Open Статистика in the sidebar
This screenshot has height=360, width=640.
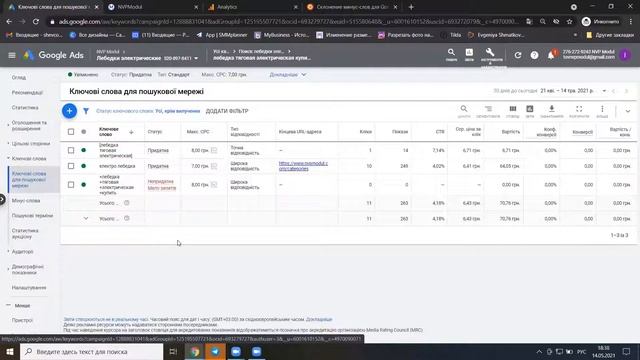25,107
